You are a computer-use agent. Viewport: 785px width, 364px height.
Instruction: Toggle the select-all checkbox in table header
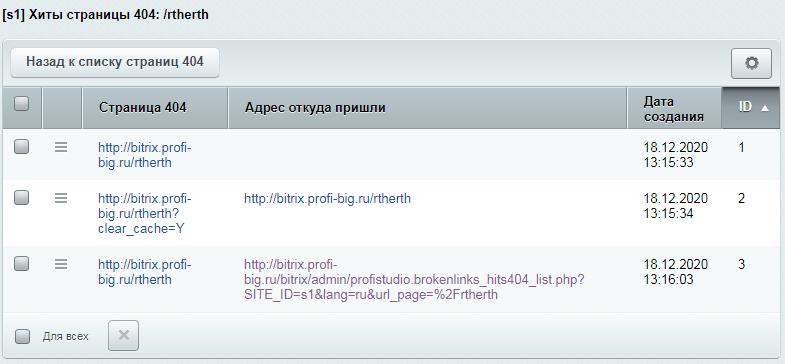coord(21,104)
